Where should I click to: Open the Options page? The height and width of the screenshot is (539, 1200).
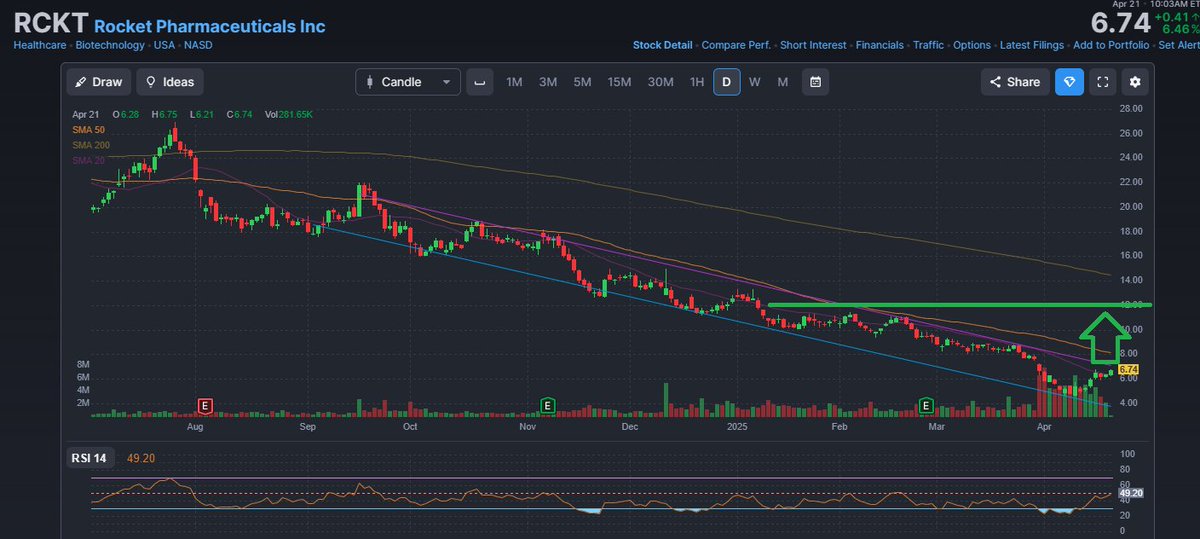point(972,45)
